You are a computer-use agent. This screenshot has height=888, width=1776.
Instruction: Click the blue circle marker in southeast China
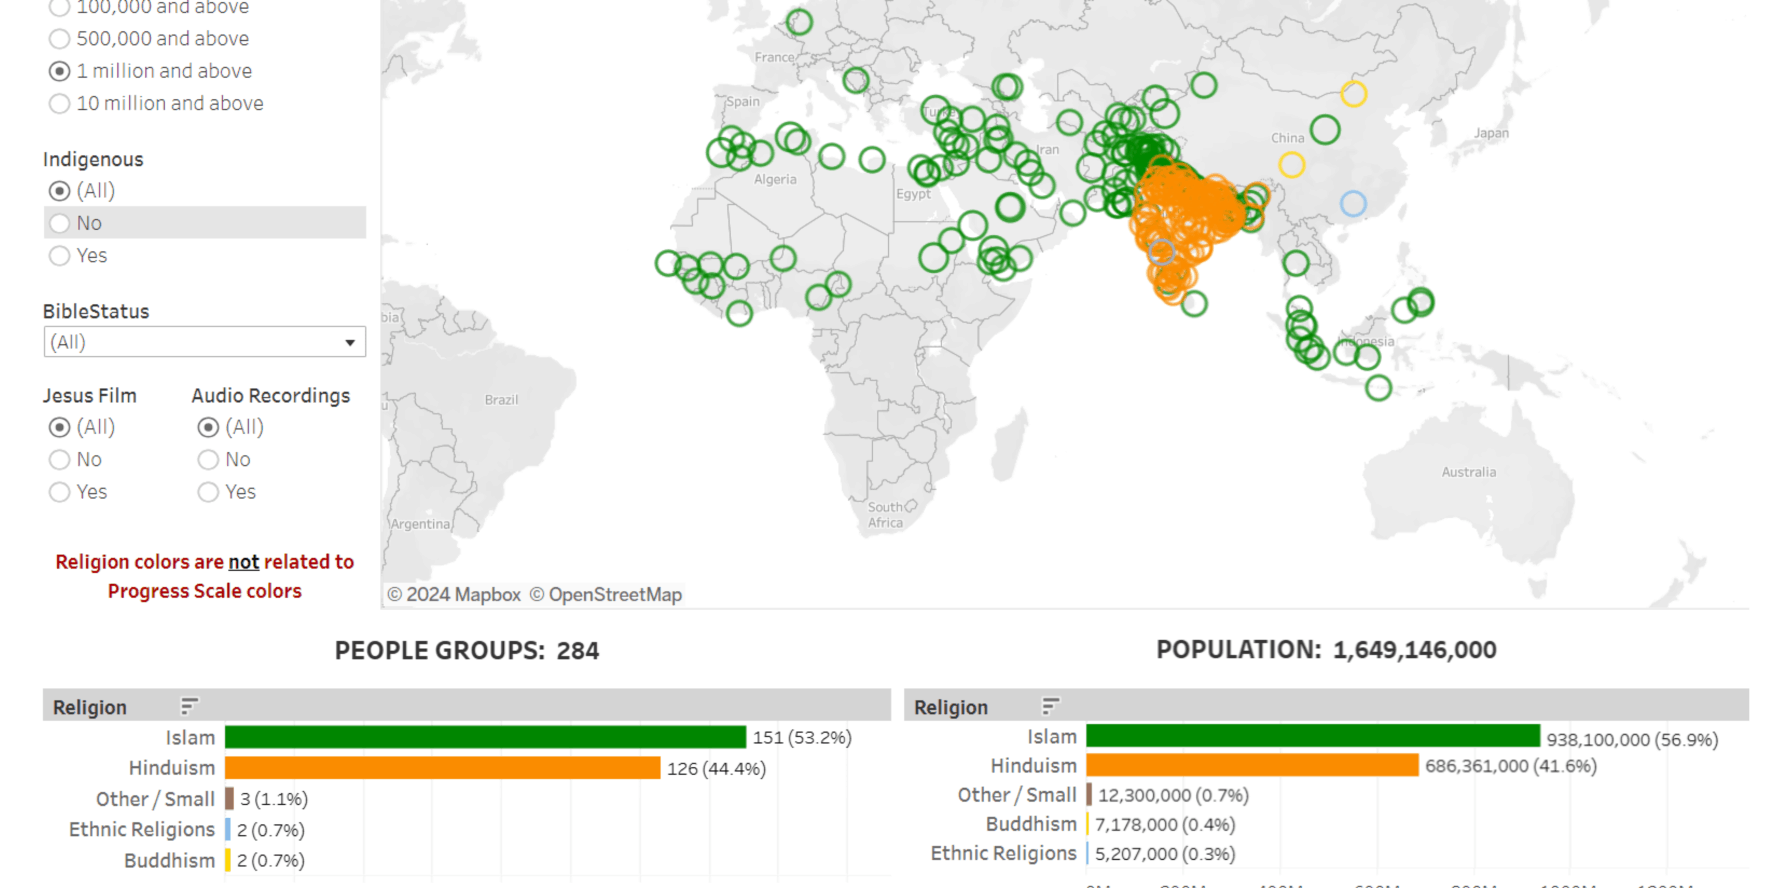coord(1353,204)
